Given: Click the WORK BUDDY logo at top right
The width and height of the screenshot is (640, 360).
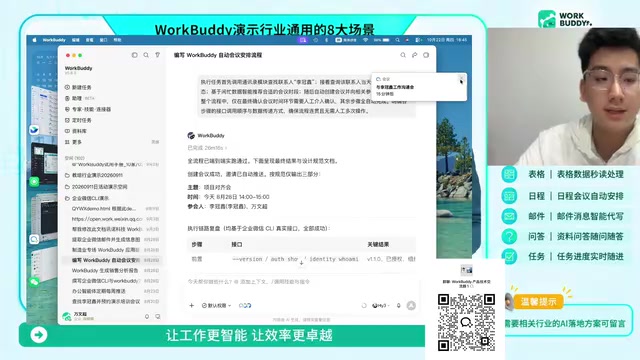Looking at the screenshot, I should [564, 19].
